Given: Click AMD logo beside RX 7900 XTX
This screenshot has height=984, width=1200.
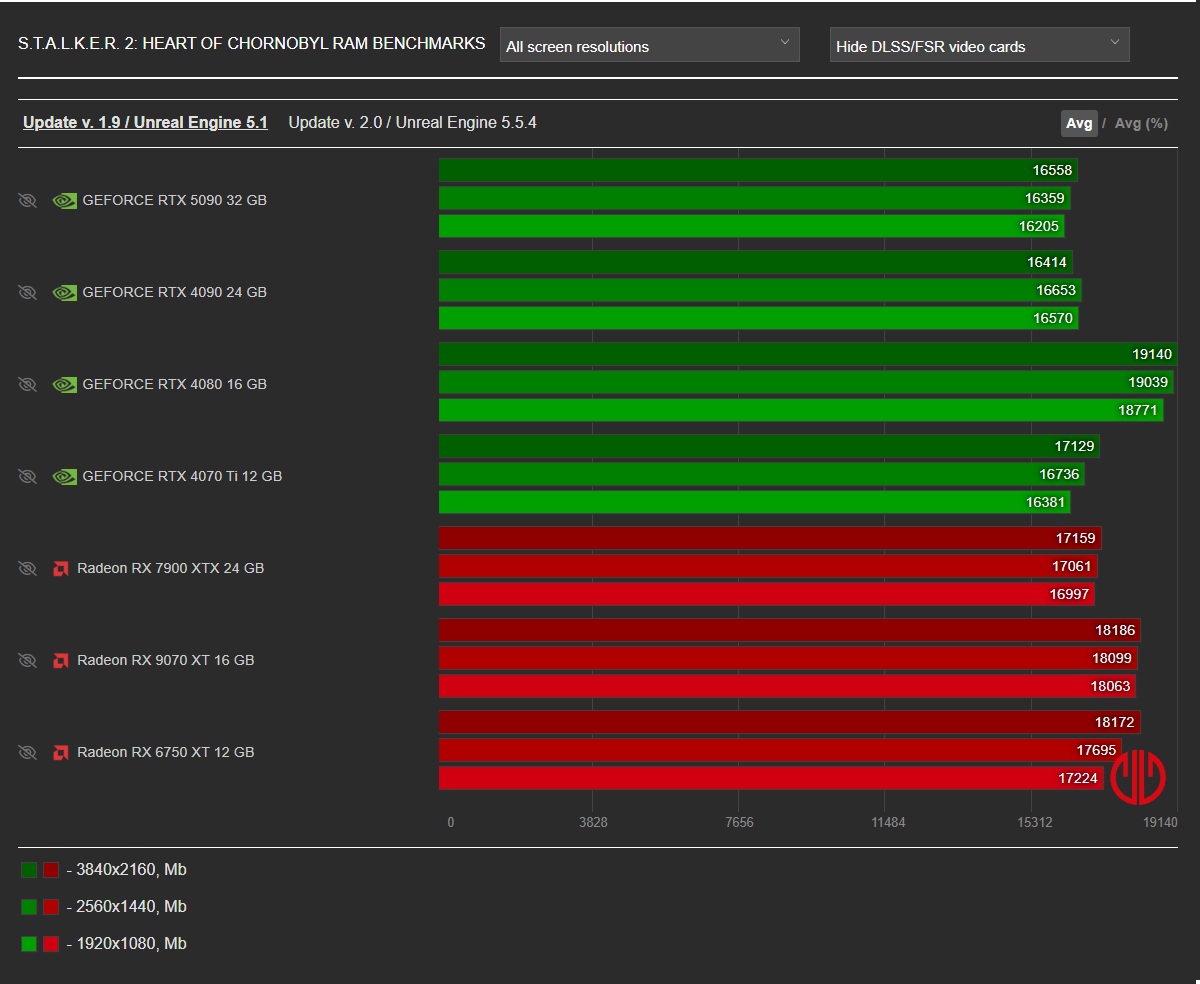Looking at the screenshot, I should click(x=60, y=568).
